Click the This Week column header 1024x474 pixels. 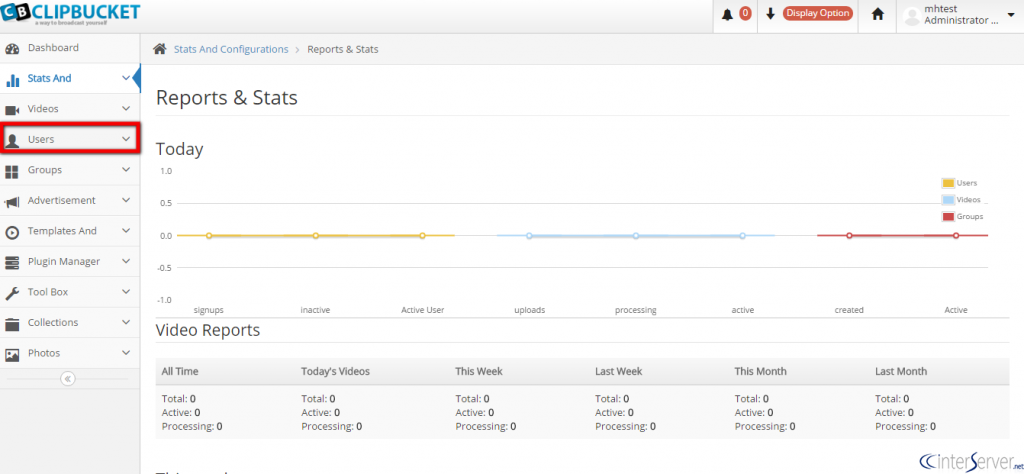point(479,371)
